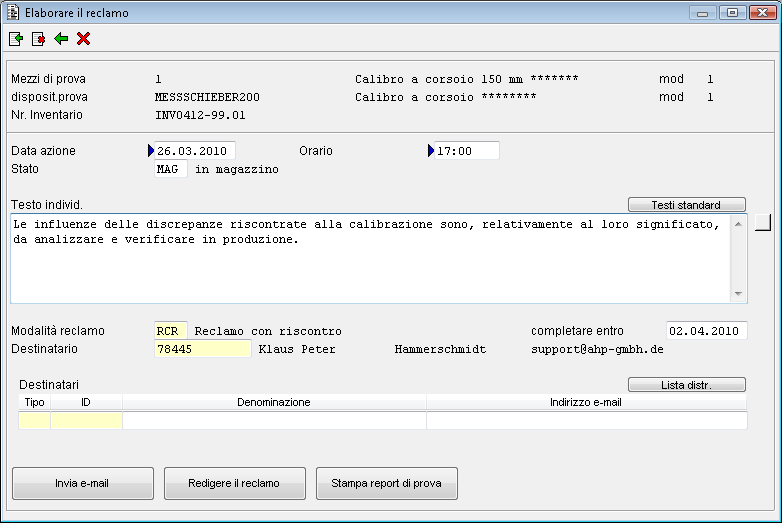Minimize the Elaborare il reclamo window
782x523 pixels.
703,12
